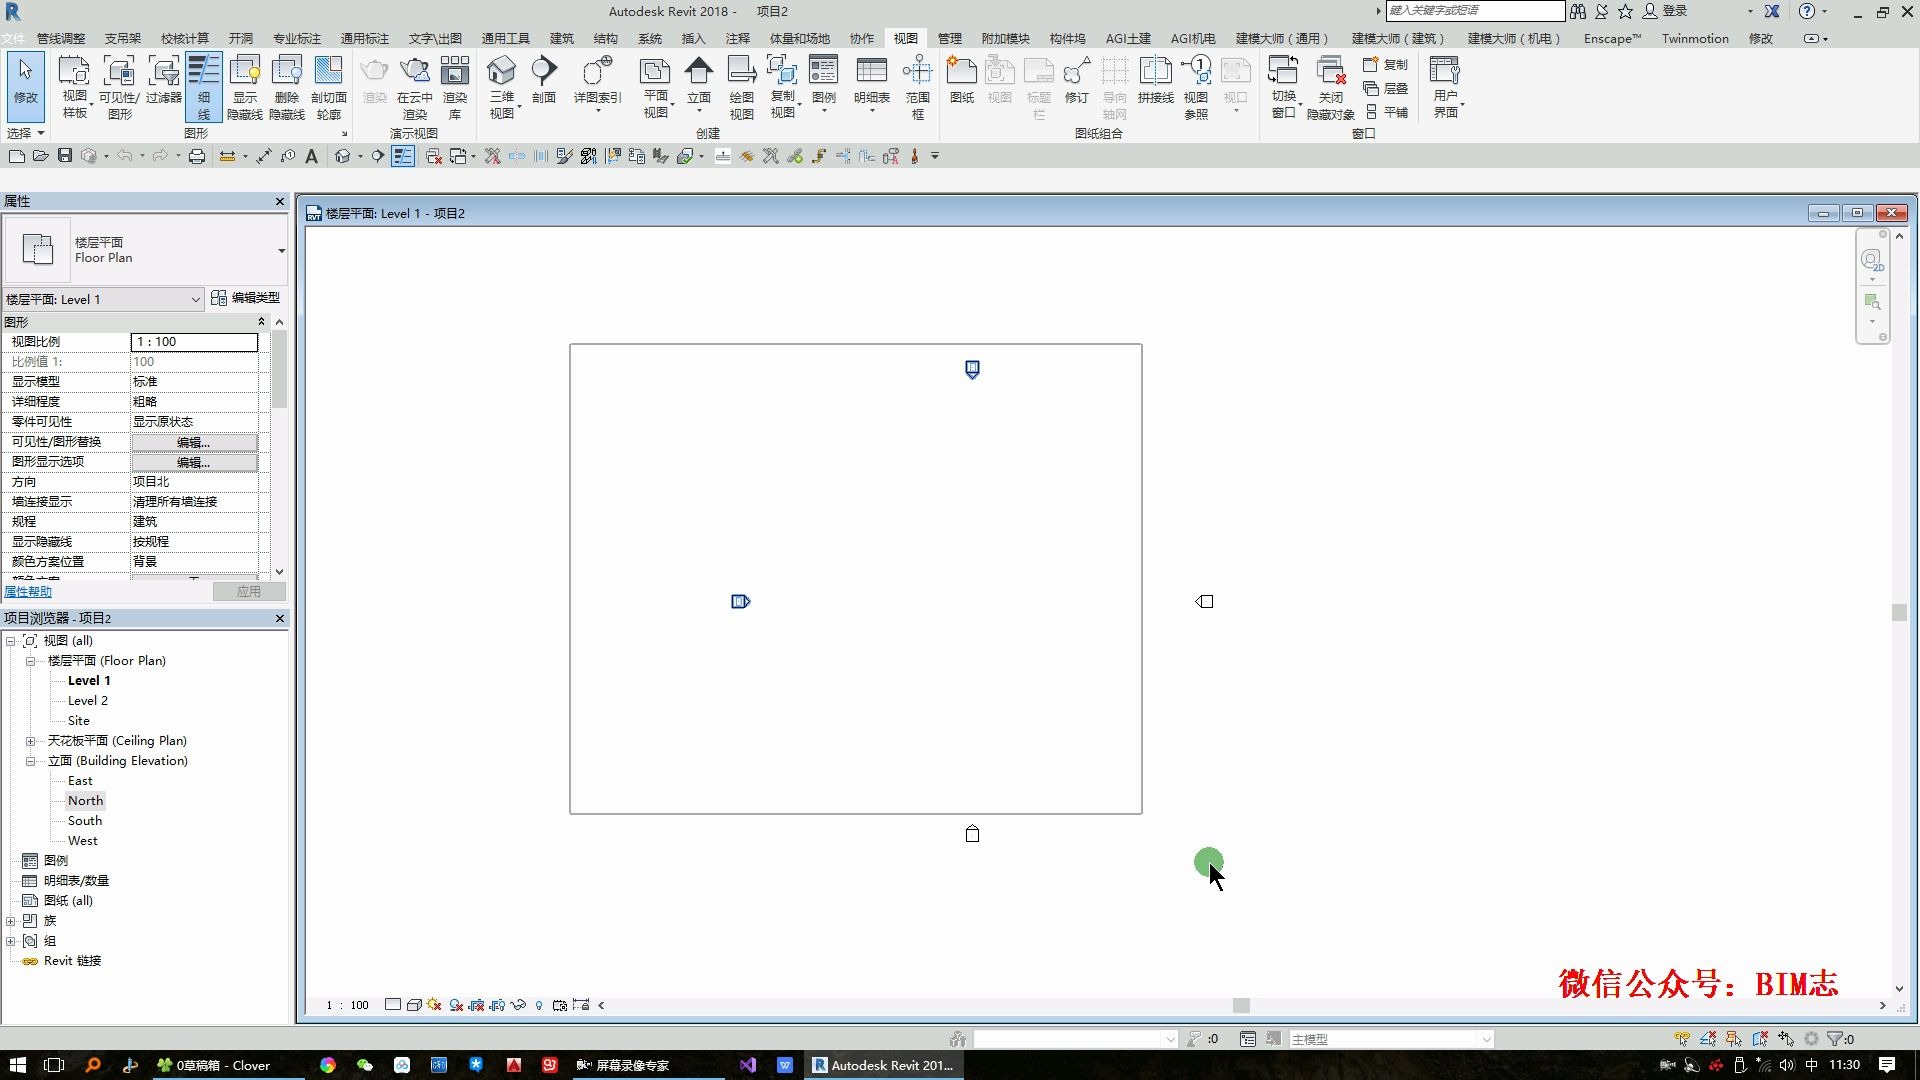This screenshot has width=1920, height=1080.
Task: Click the 编辑类型 button
Action: (x=246, y=298)
